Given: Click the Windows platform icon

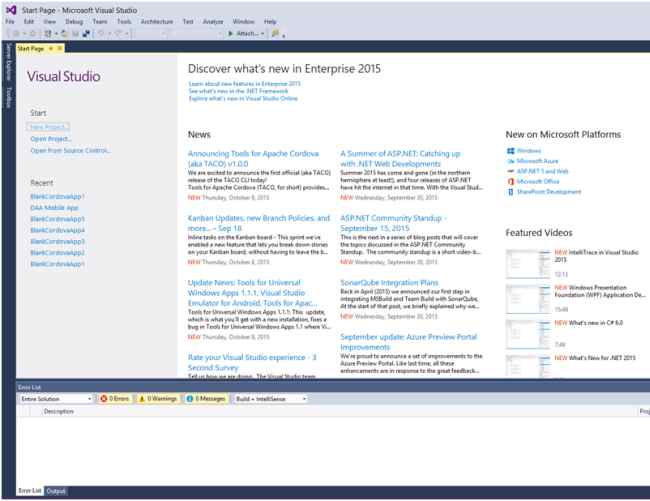Looking at the screenshot, I should 511,151.
